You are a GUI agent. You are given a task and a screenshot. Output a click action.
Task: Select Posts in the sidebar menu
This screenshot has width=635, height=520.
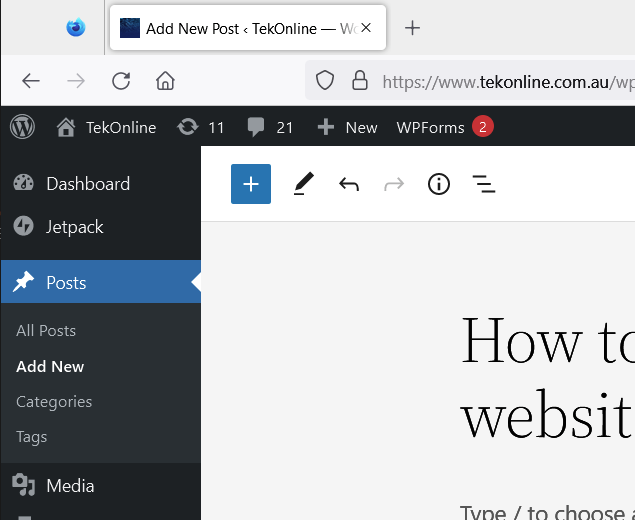[66, 283]
